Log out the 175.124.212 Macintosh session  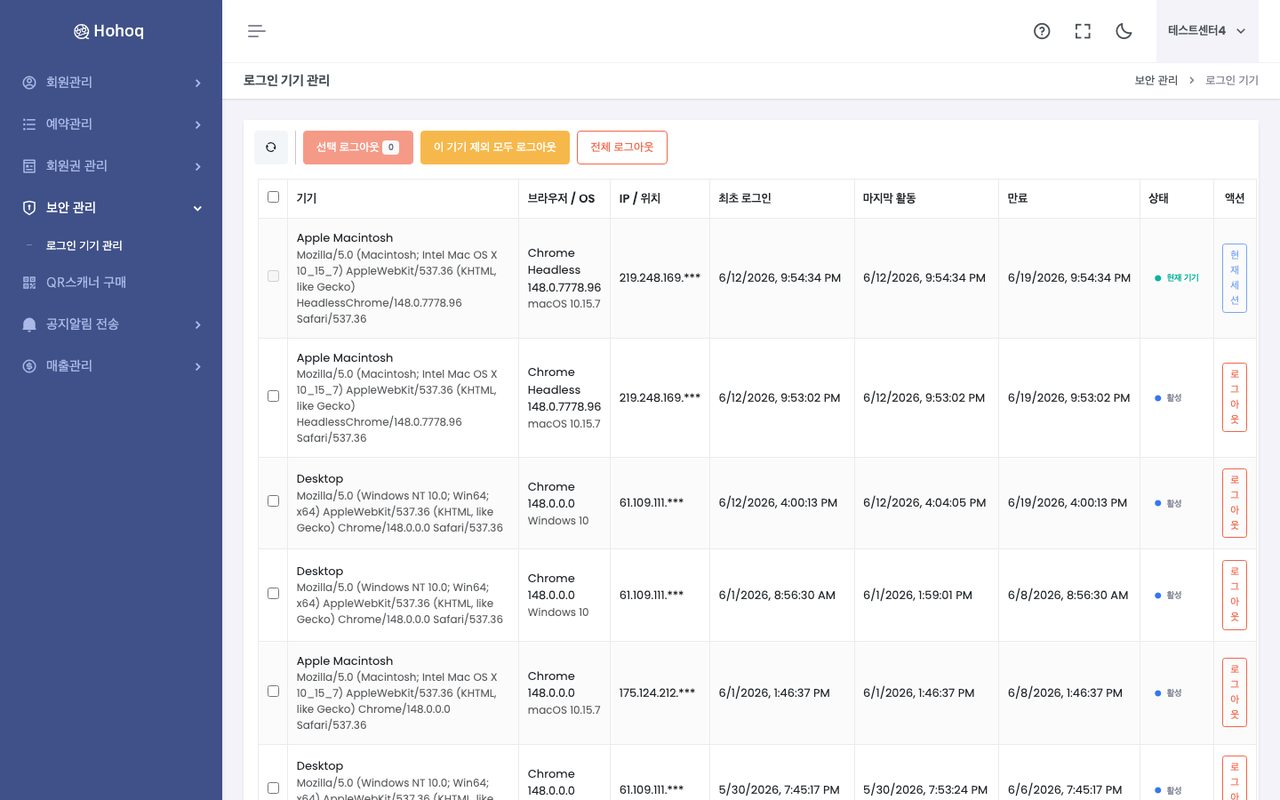click(x=1234, y=692)
